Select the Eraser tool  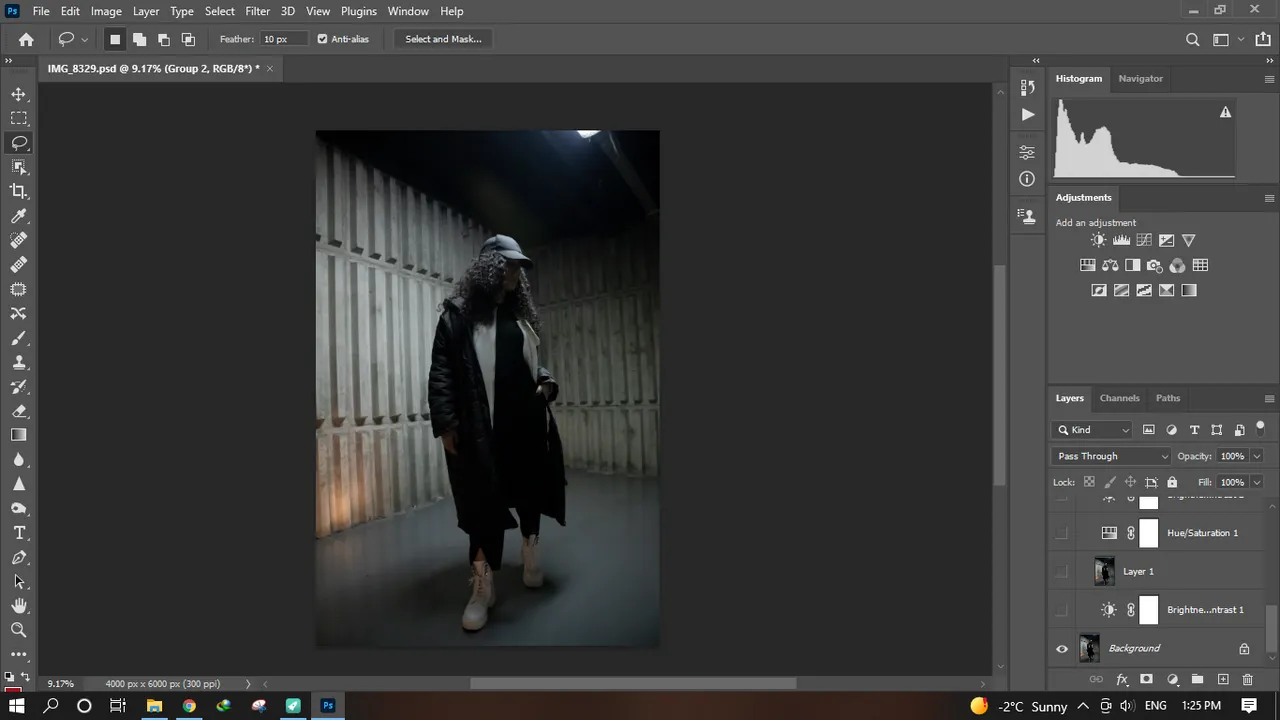tap(19, 411)
